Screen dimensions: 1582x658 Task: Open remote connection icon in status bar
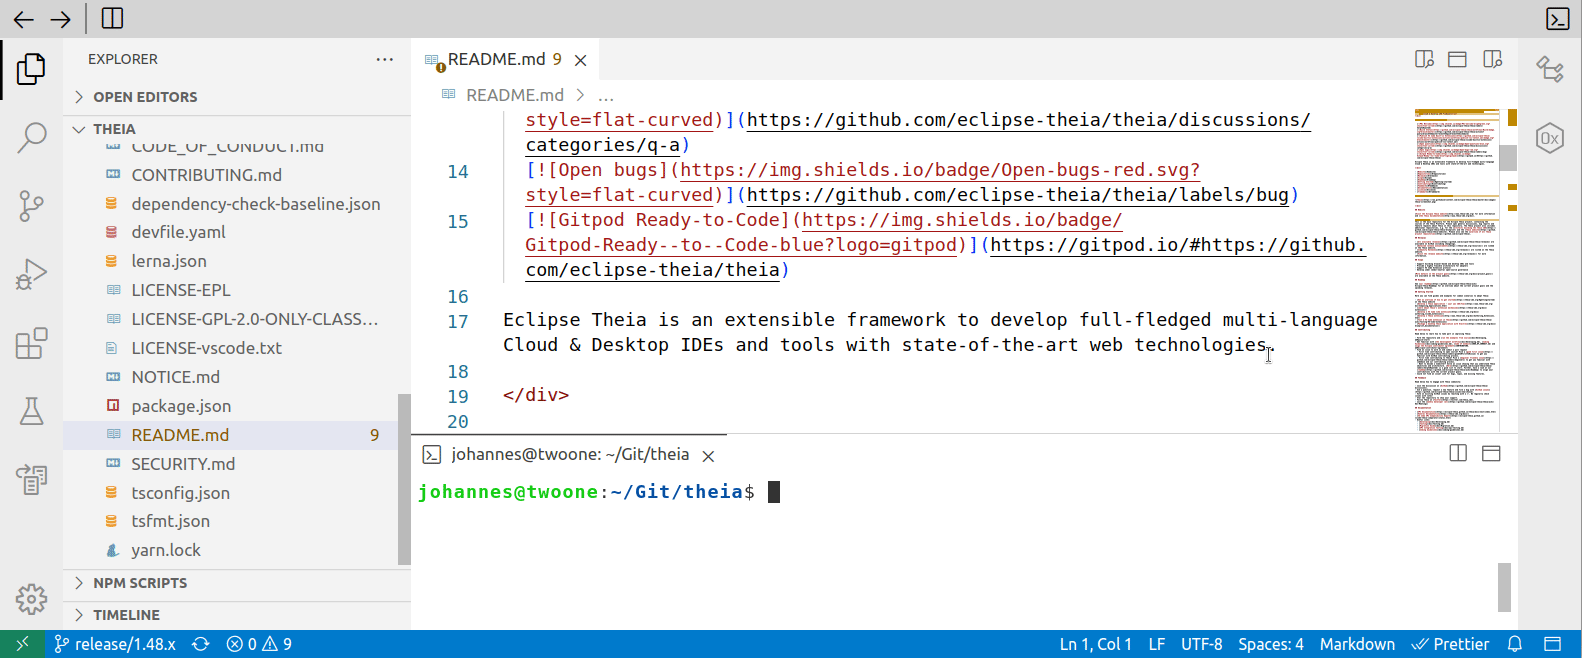click(22, 644)
